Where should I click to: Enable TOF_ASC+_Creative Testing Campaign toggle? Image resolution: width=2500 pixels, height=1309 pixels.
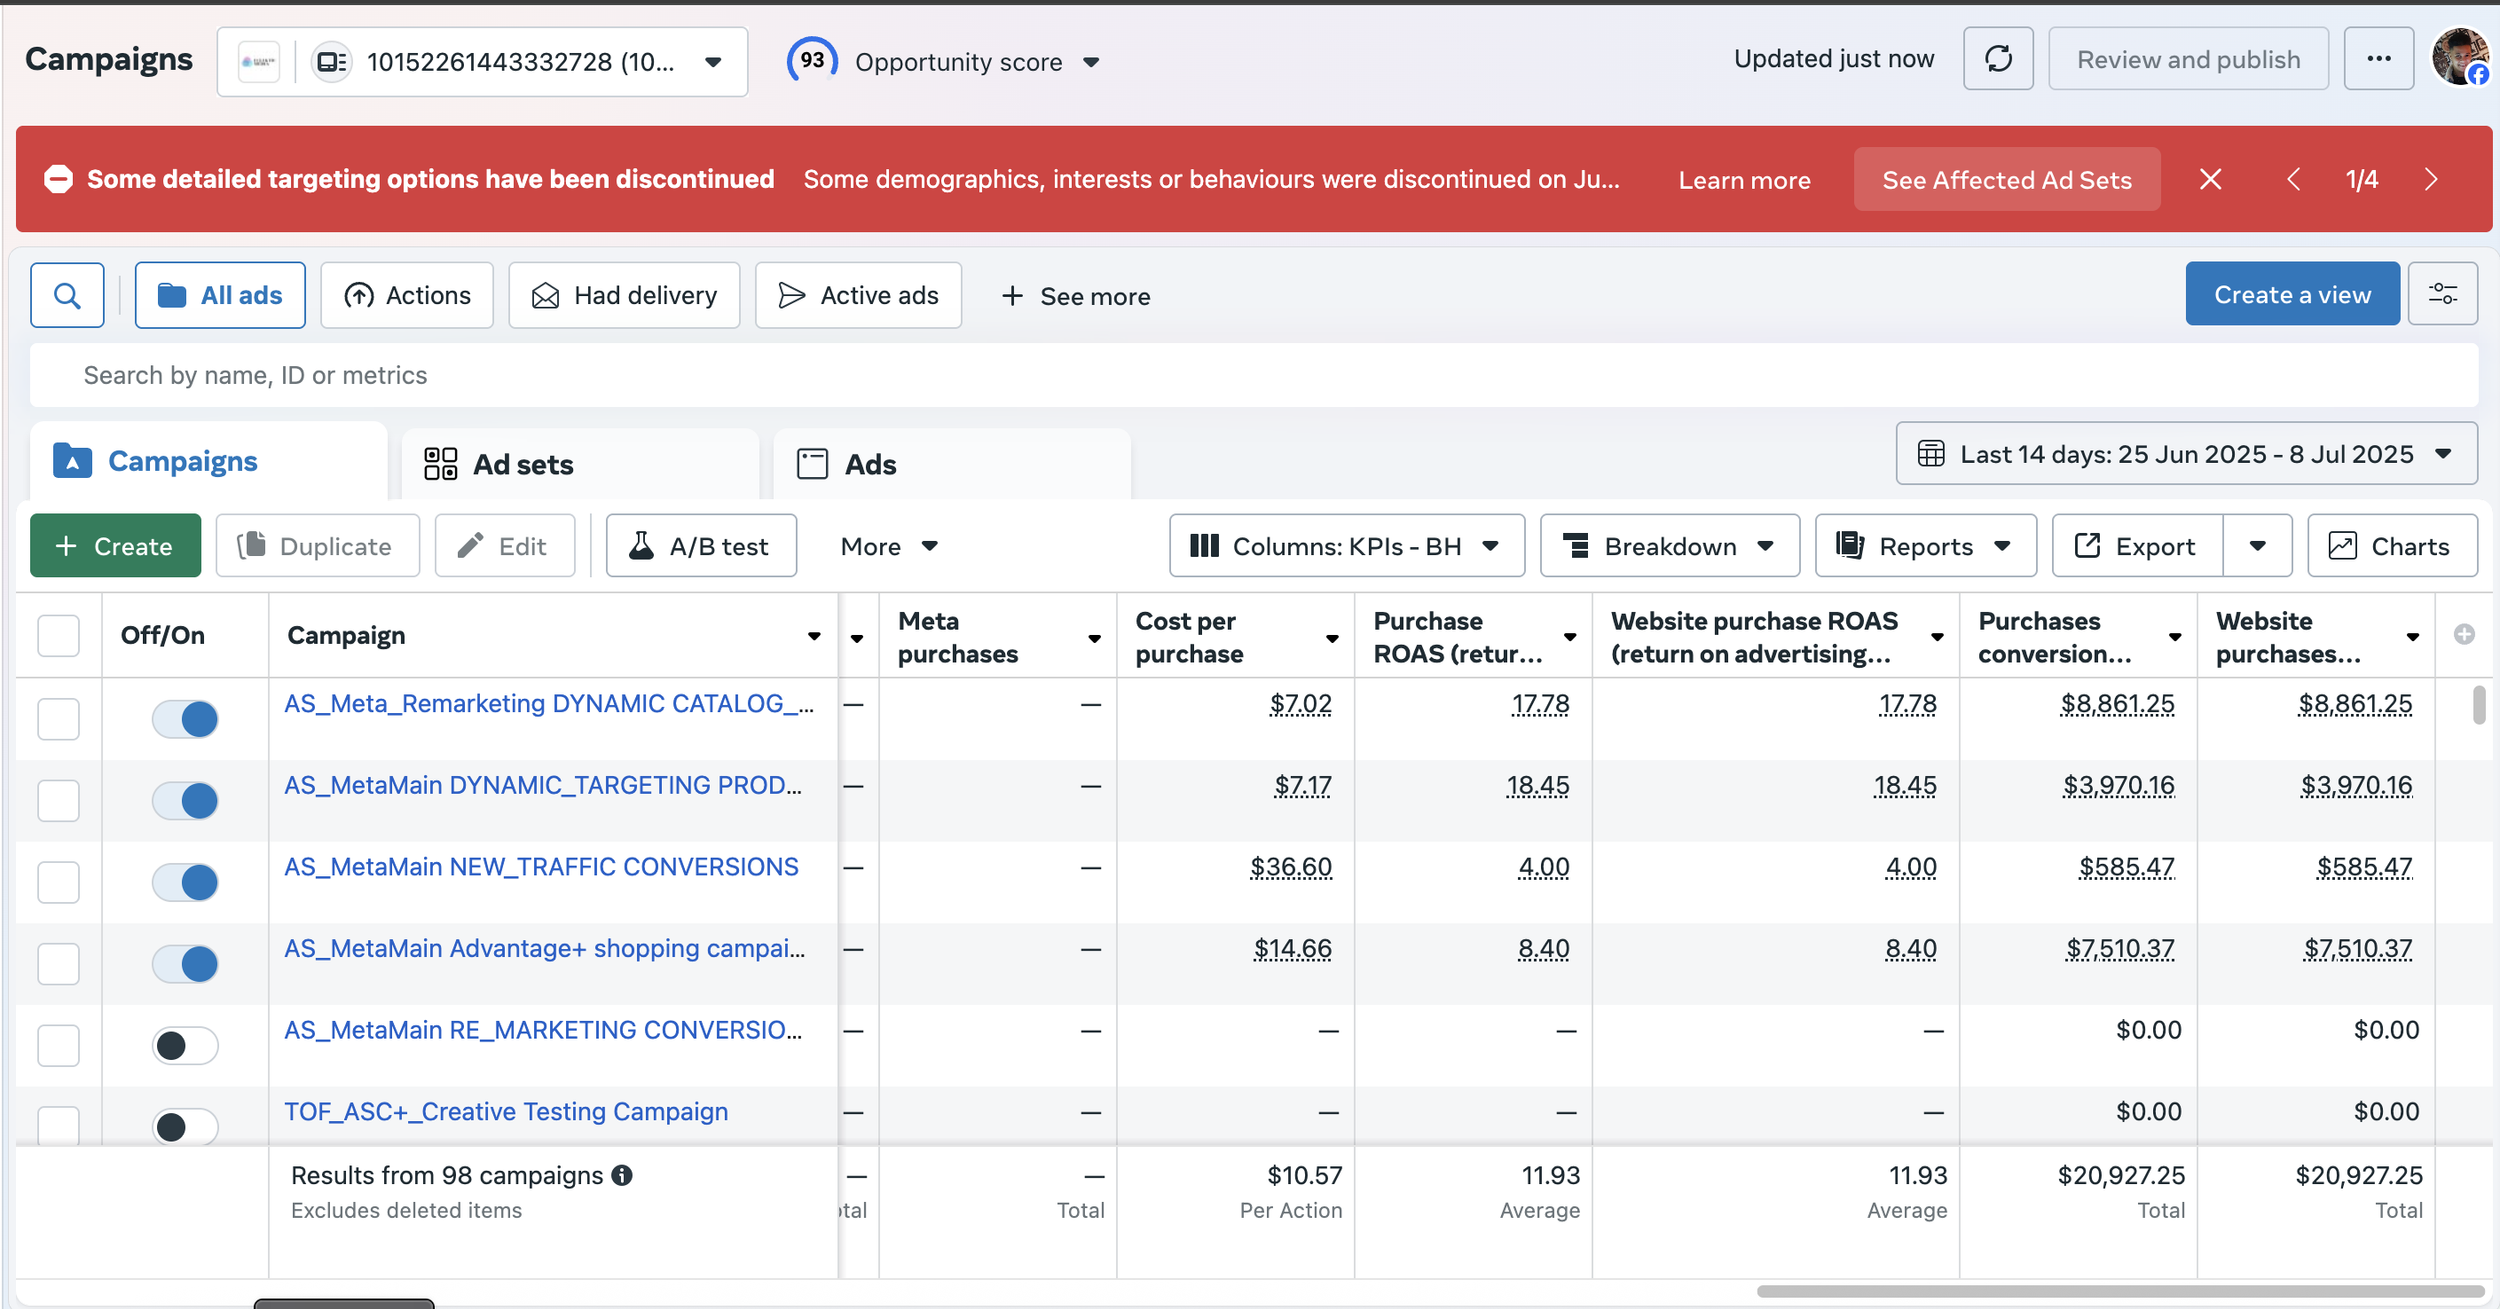185,1127
